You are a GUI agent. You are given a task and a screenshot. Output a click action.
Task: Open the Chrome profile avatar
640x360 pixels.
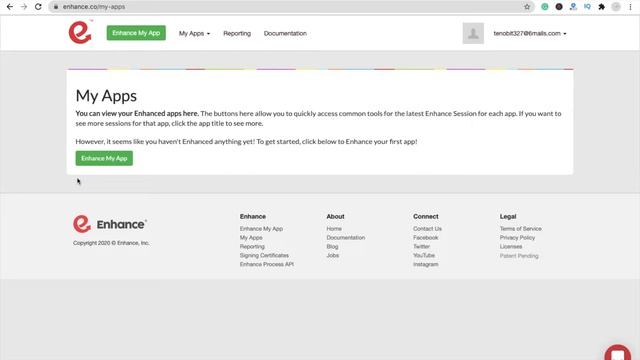pyautogui.click(x=616, y=7)
